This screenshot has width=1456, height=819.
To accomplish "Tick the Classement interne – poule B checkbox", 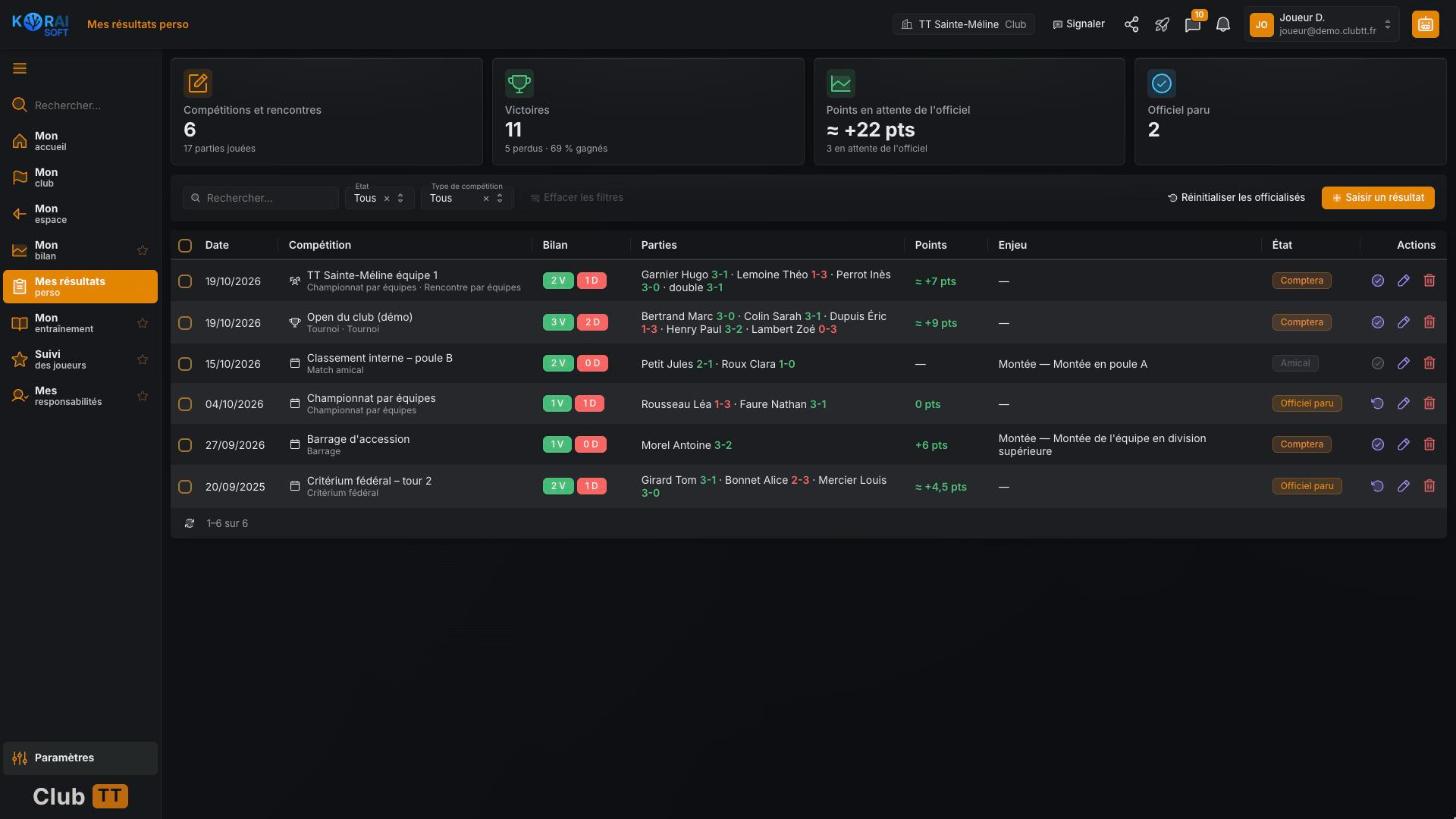I will 185,364.
